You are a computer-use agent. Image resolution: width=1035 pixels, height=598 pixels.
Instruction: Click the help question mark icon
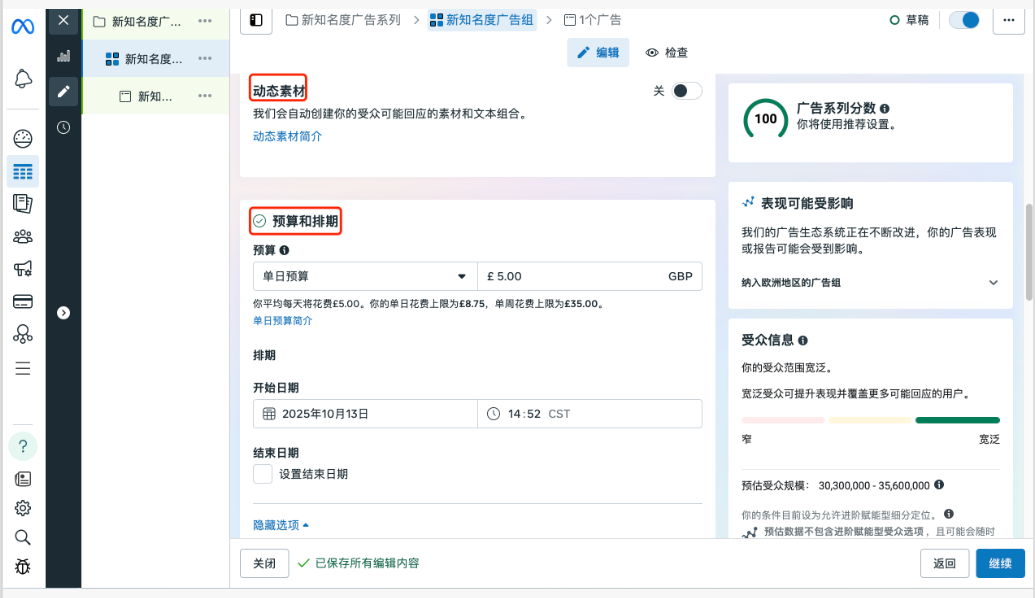coord(23,446)
